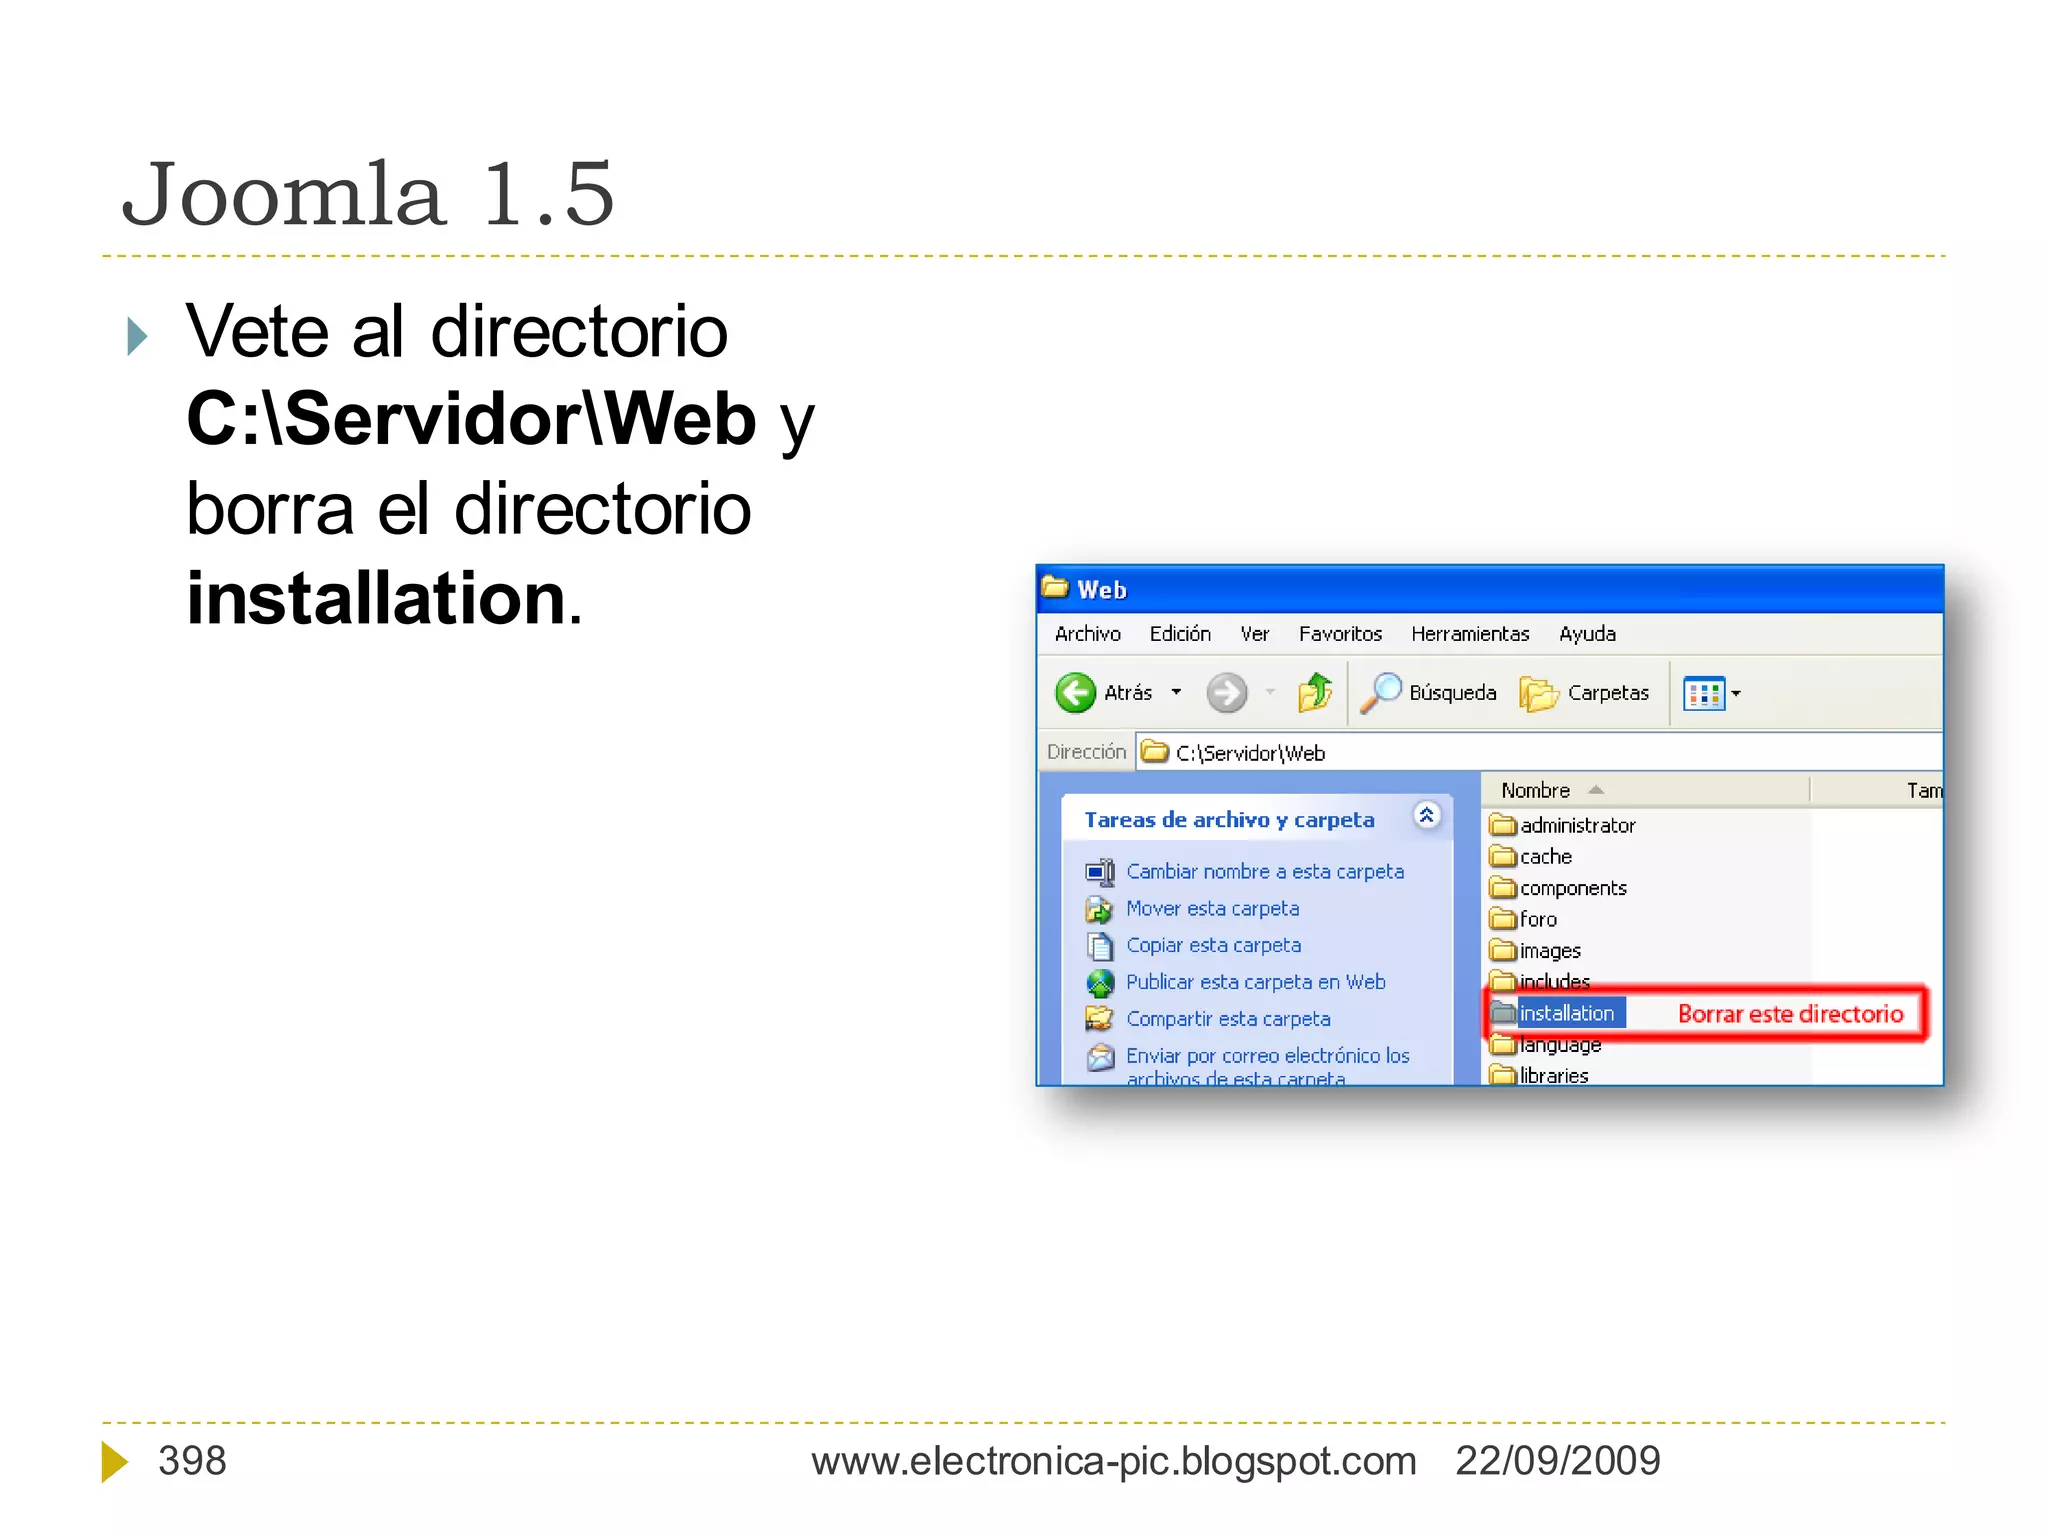Sort by the Nombre column header

(x=1645, y=790)
